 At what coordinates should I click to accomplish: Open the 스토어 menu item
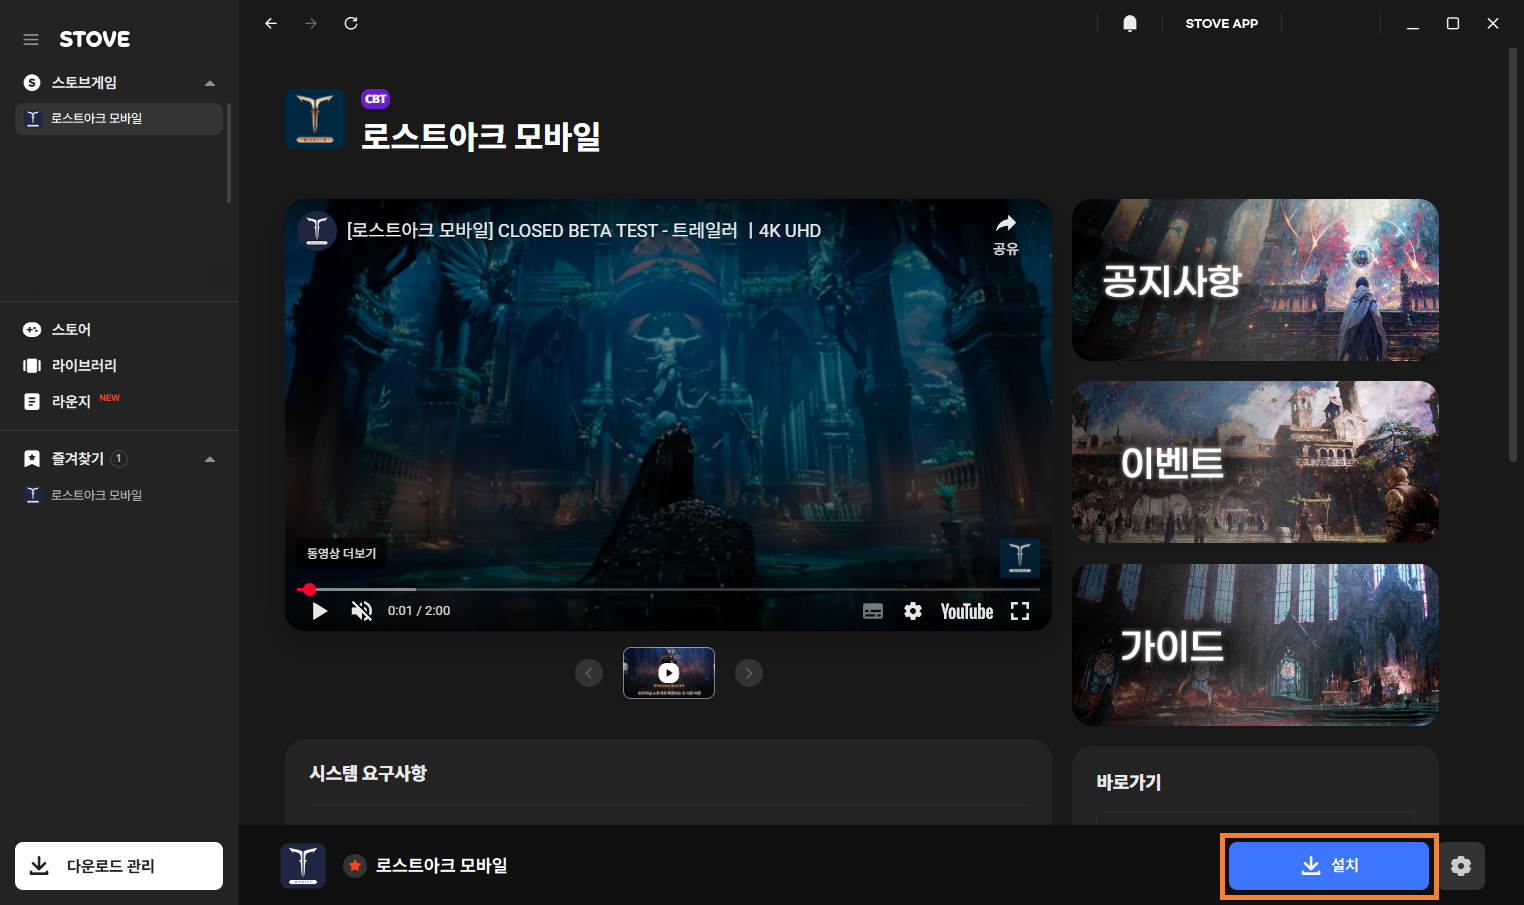click(70, 329)
